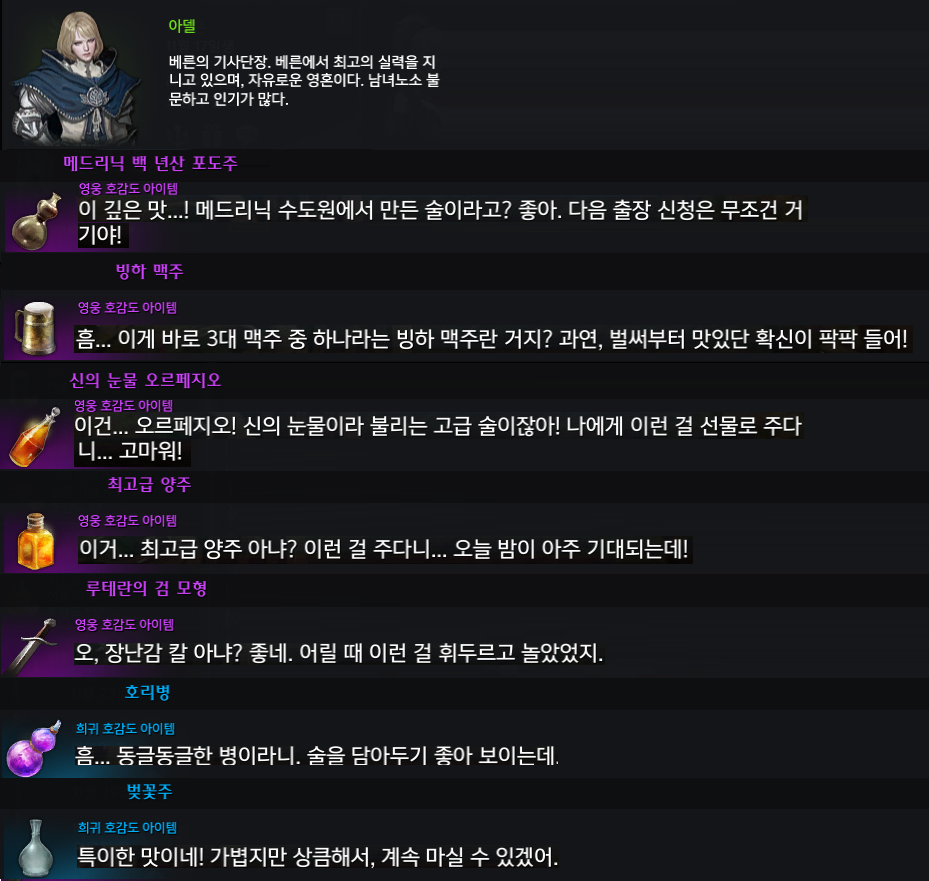Viewport: 929px width, 881px height.
Task: Click the 최고급 양주 square liquor bottle icon
Action: (x=36, y=541)
